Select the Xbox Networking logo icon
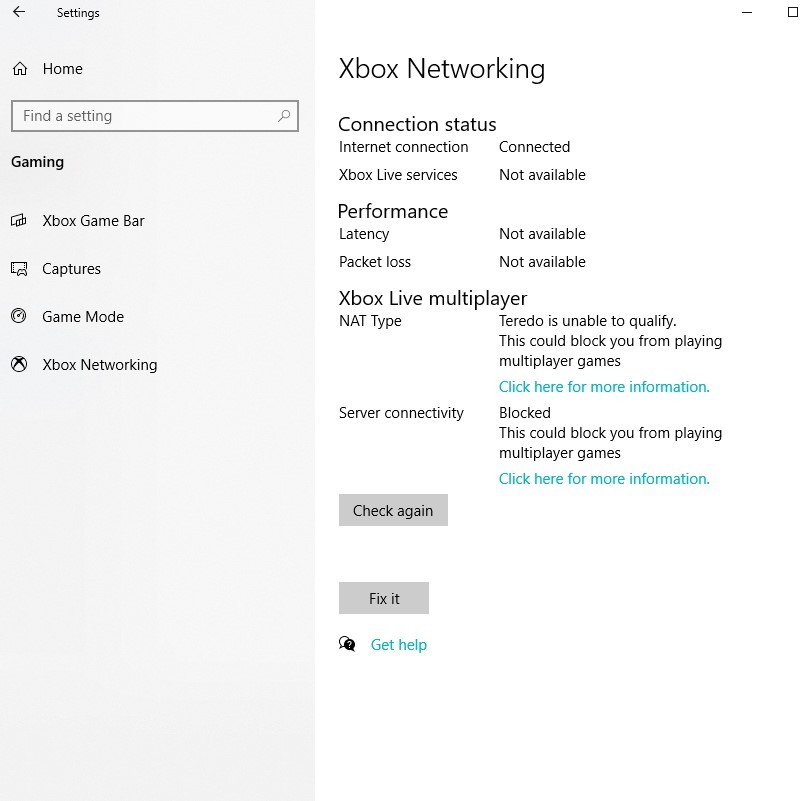Screen dimensions: 805x801 [x=19, y=364]
